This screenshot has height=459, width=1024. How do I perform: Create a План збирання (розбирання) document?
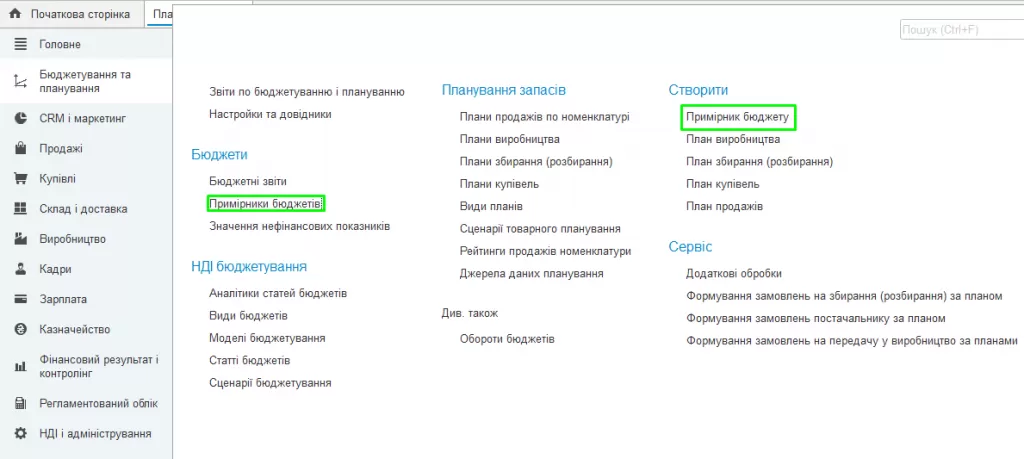(x=760, y=161)
